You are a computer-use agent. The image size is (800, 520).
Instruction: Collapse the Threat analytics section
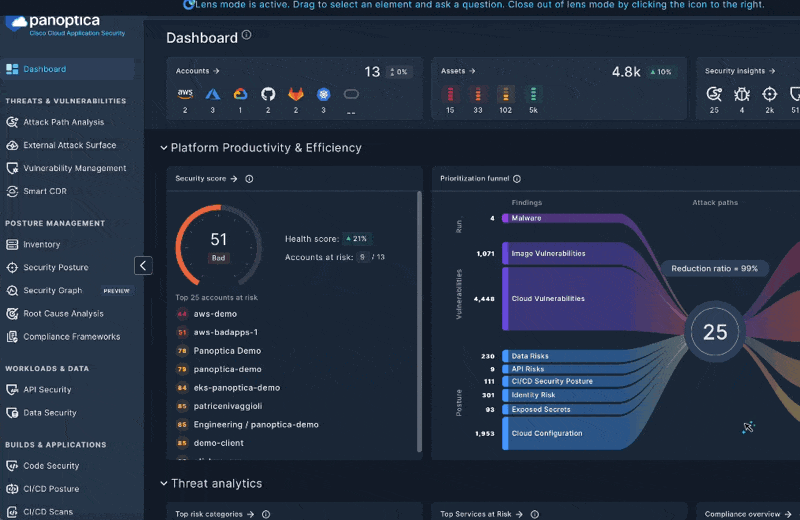164,483
